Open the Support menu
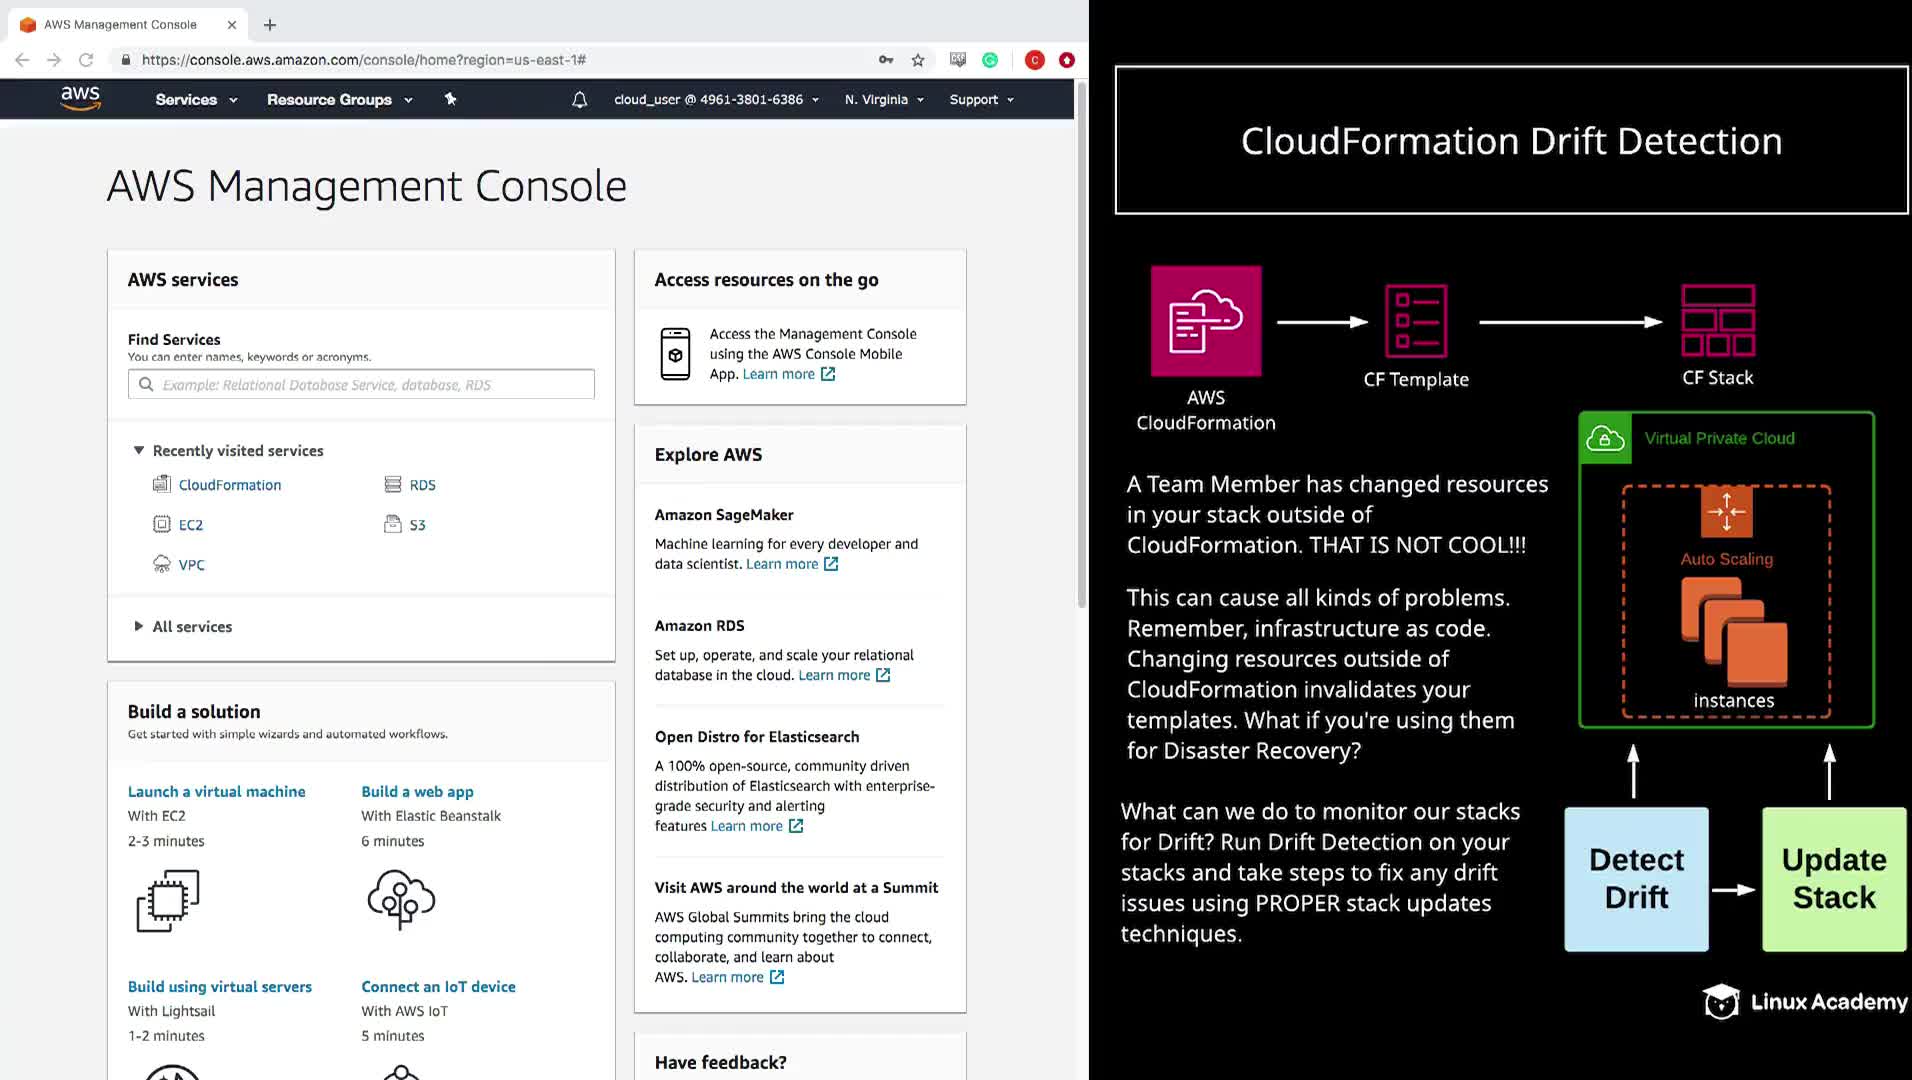This screenshot has height=1080, width=1912. pos(981,100)
